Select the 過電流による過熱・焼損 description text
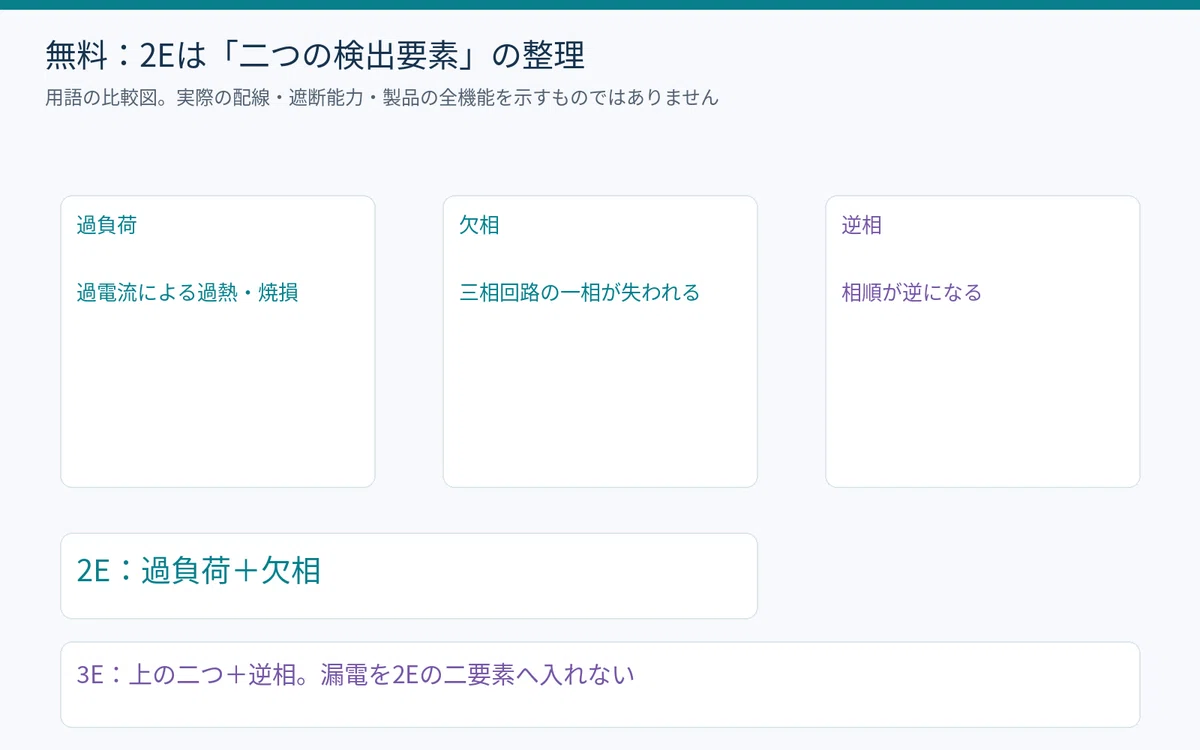1200x750 pixels. [187, 293]
